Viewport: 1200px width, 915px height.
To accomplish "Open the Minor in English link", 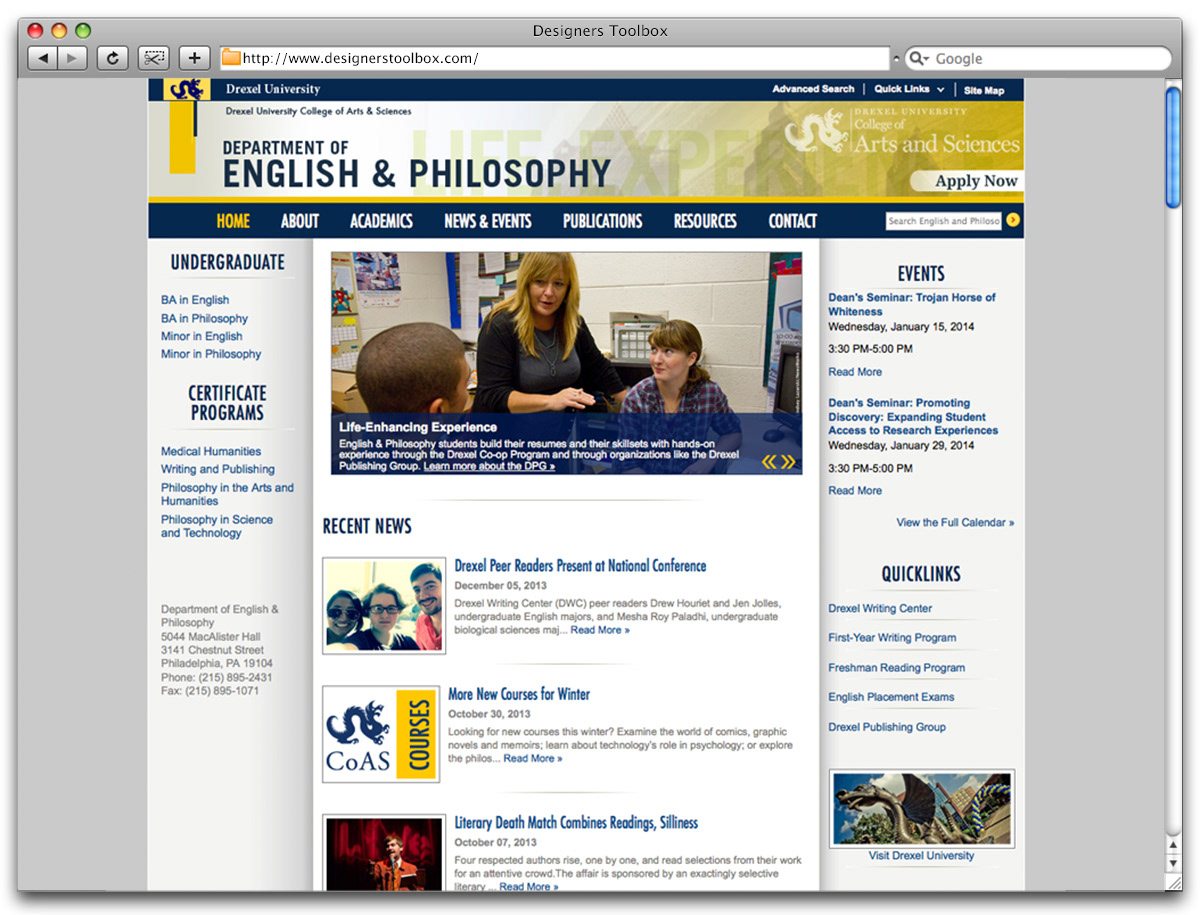I will (202, 336).
